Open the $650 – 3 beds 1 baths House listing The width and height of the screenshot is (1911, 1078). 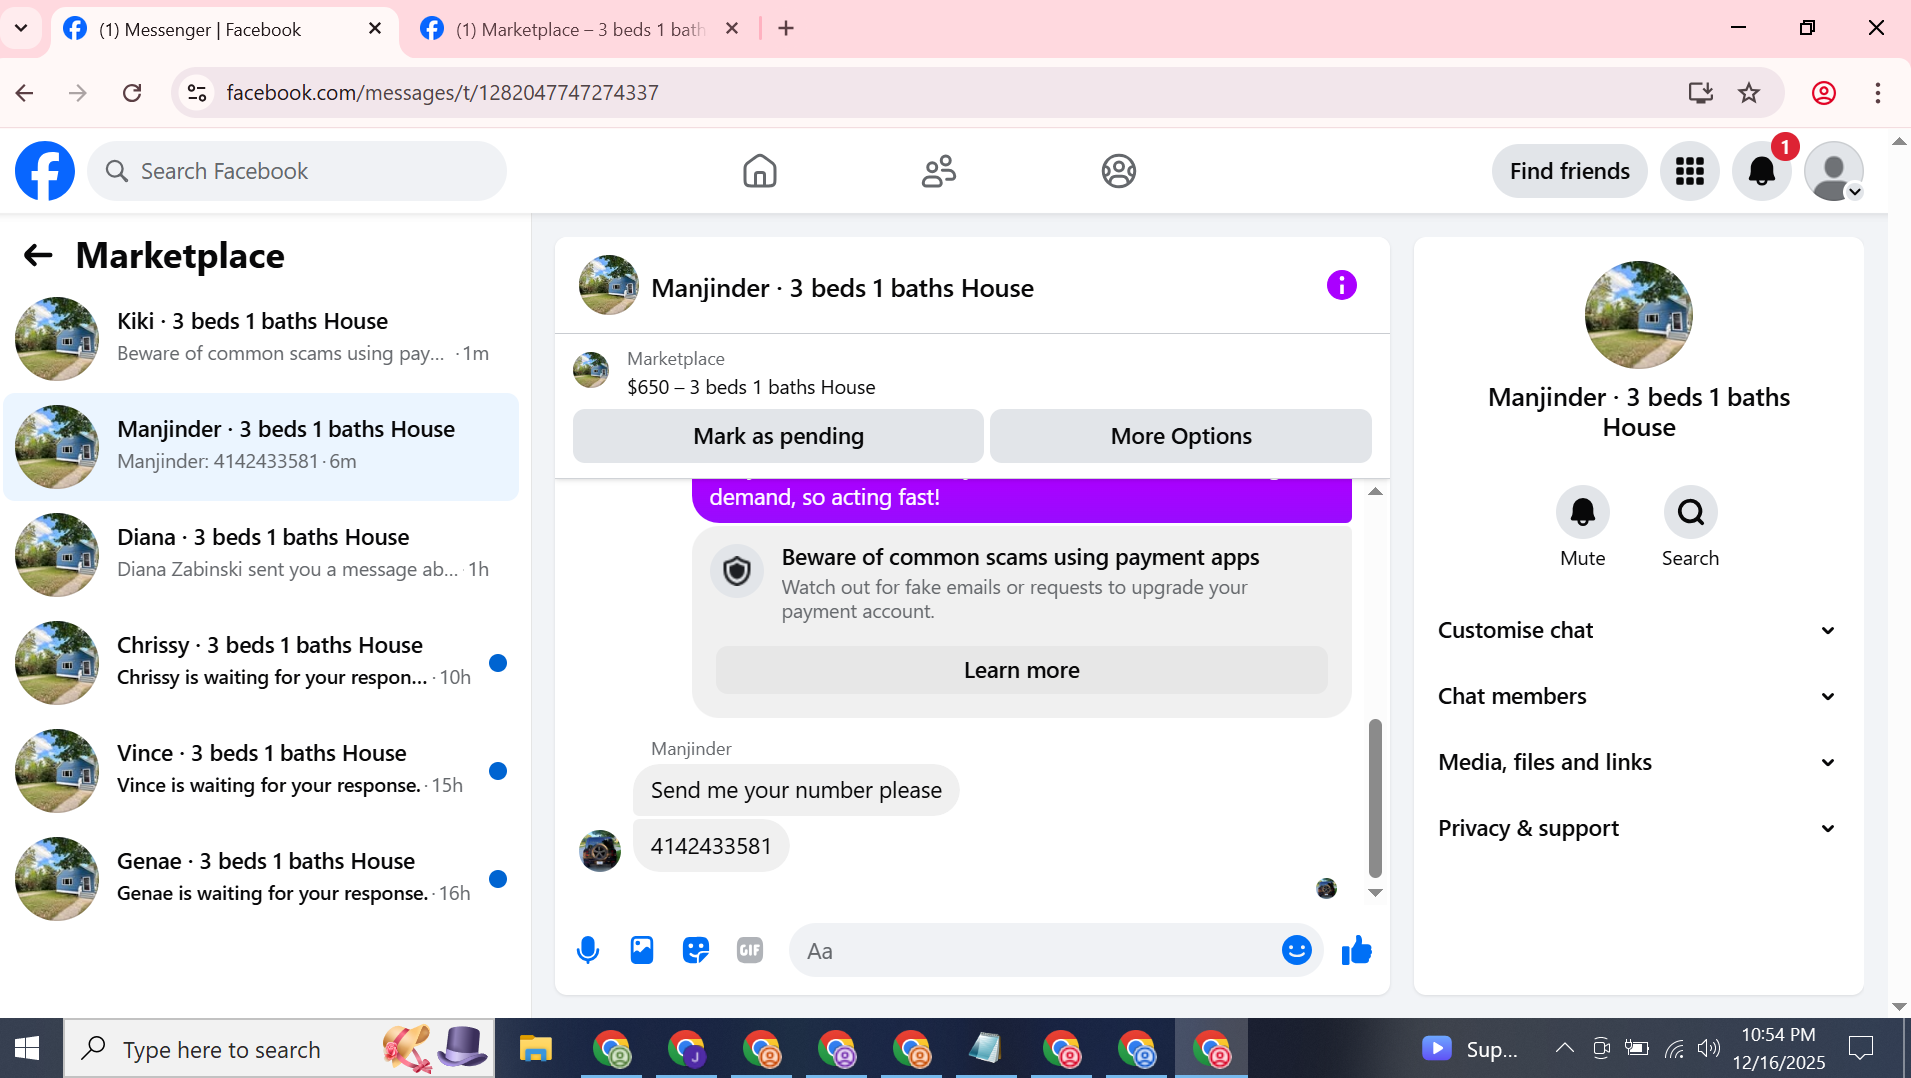751,387
